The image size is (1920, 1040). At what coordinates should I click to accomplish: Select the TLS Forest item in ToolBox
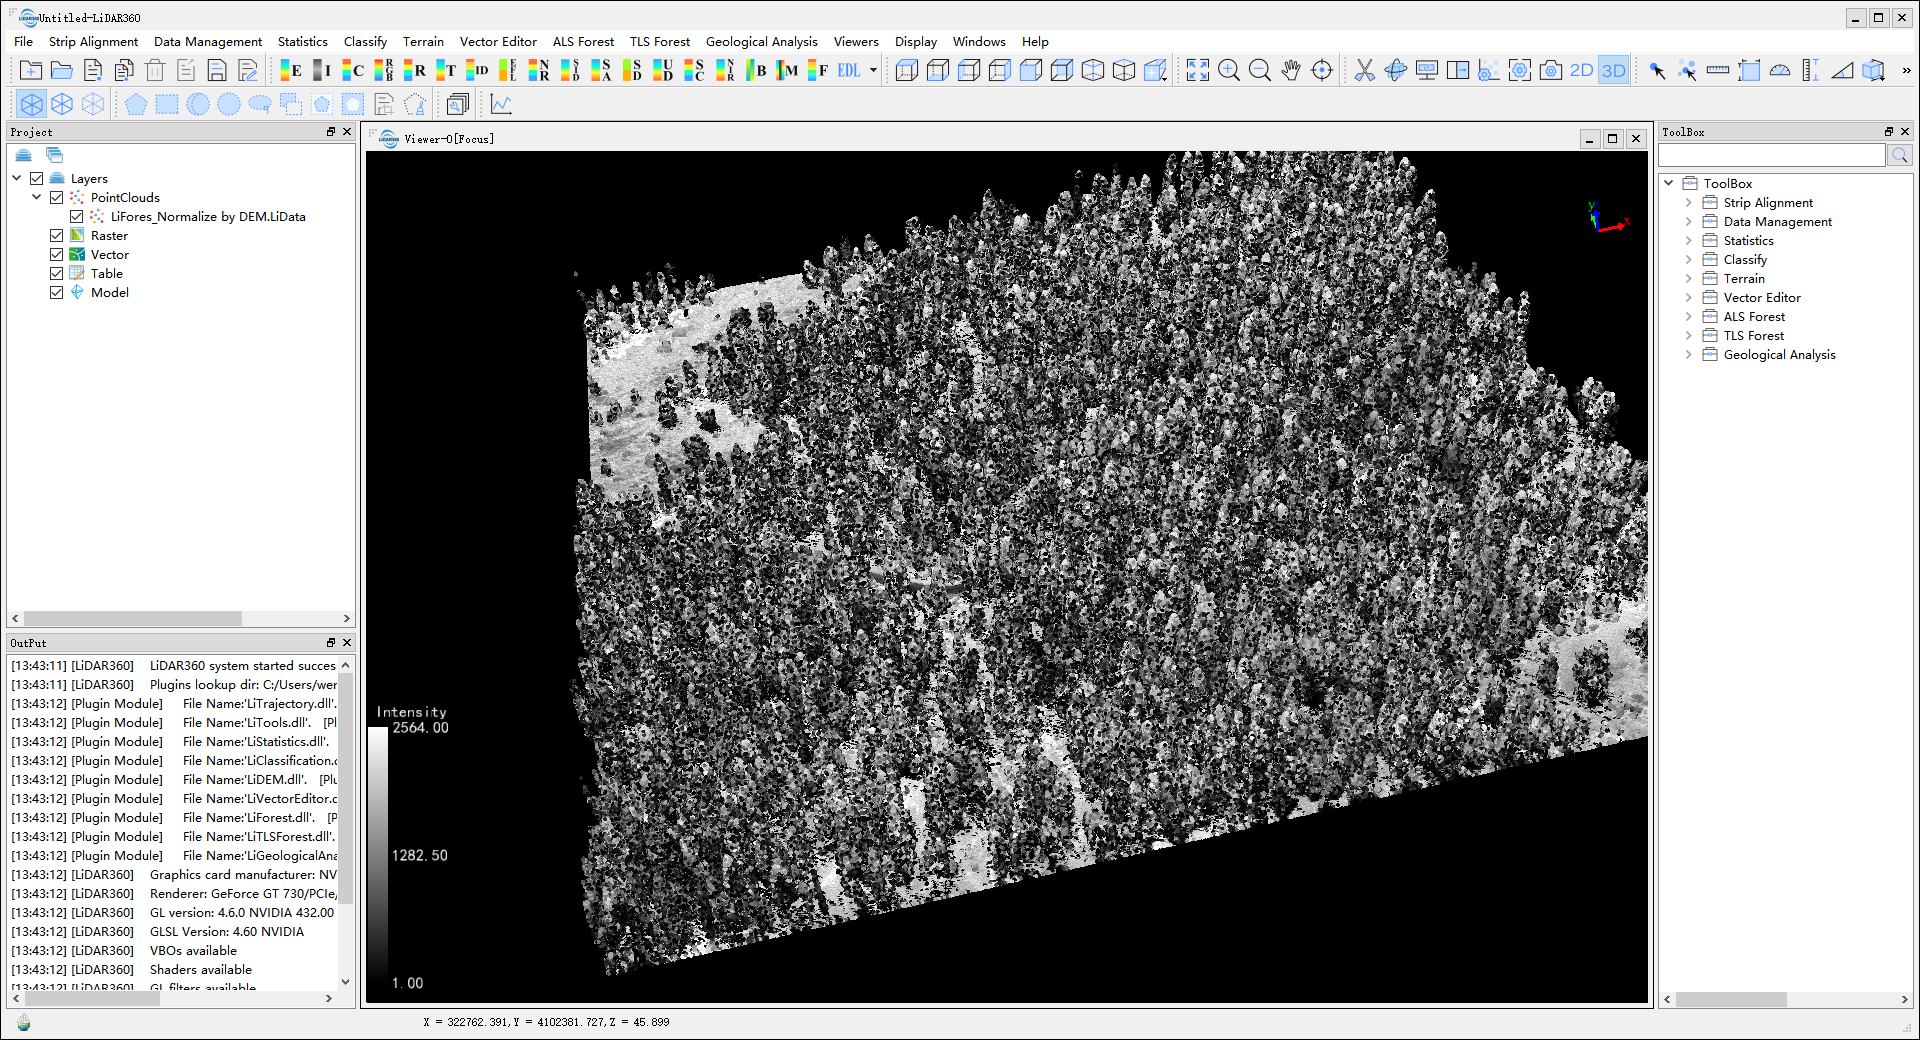pos(1754,336)
